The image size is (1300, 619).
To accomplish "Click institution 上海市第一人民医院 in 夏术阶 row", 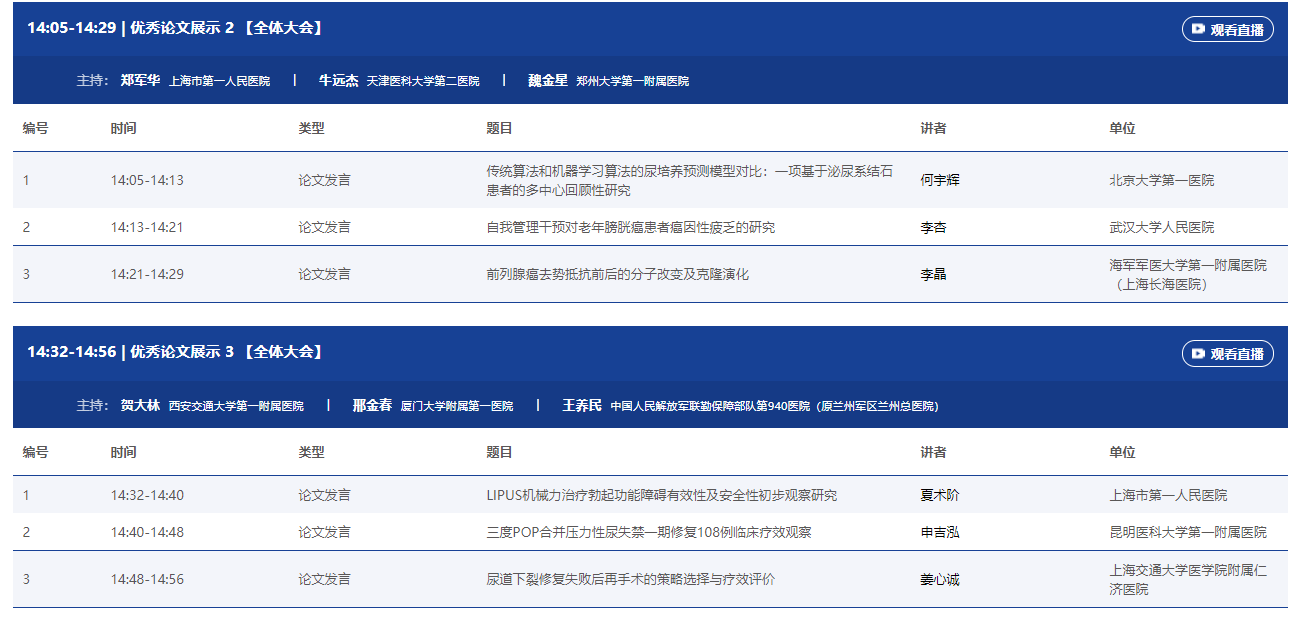I will click(x=1168, y=495).
